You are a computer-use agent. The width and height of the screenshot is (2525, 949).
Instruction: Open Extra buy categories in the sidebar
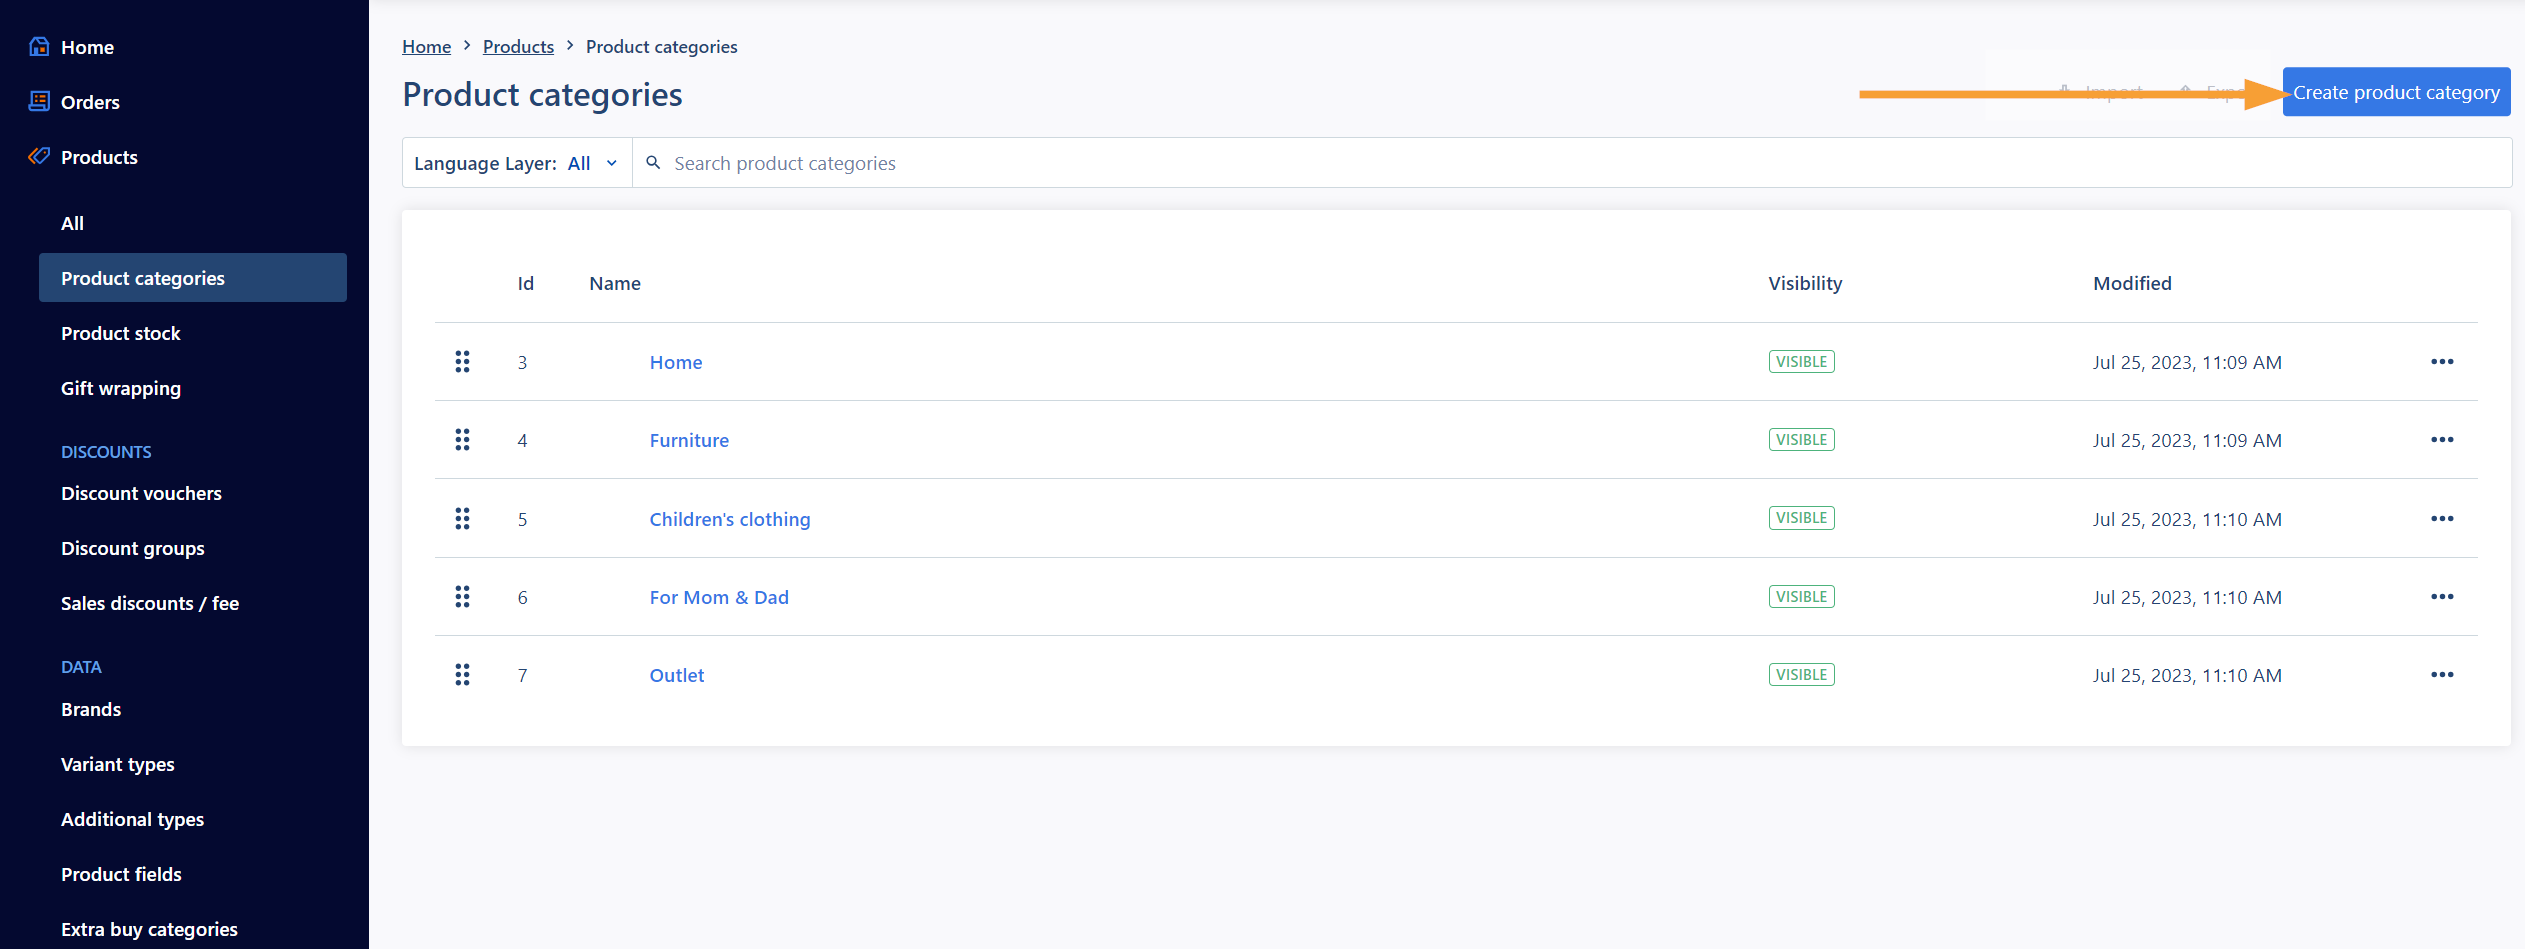point(149,929)
